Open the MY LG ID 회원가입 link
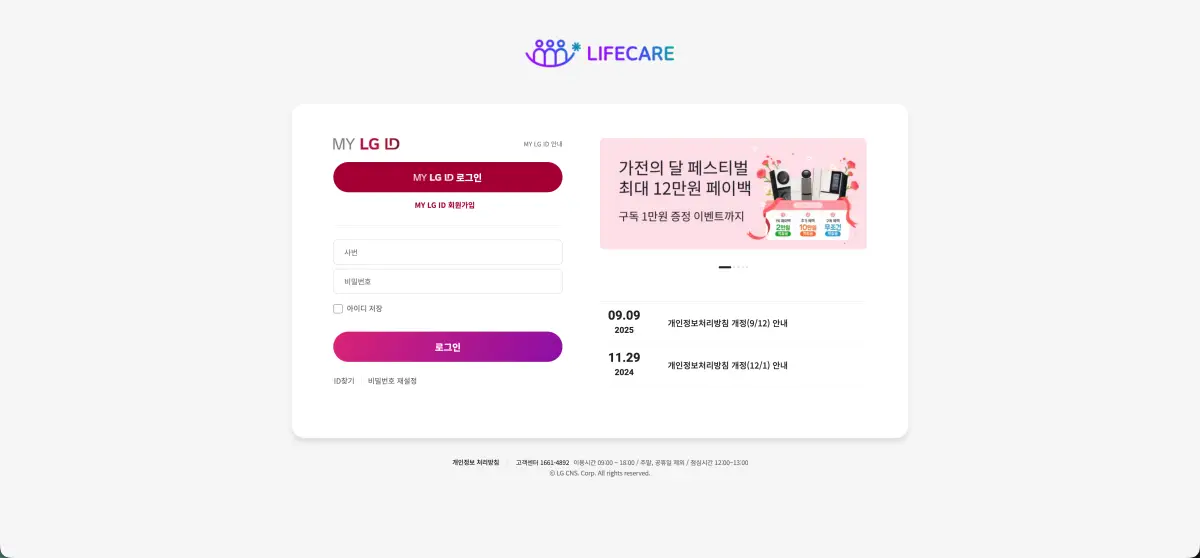1200x558 pixels. (445, 205)
